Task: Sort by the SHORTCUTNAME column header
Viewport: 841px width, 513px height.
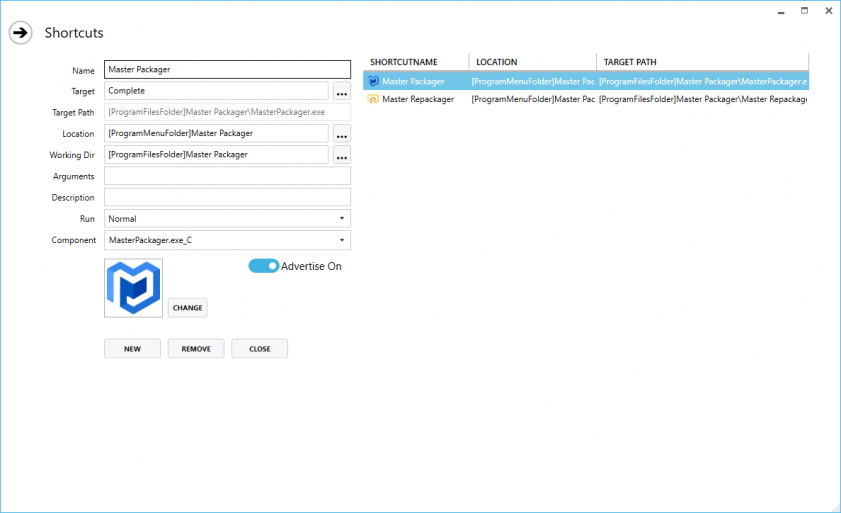Action: pyautogui.click(x=416, y=62)
